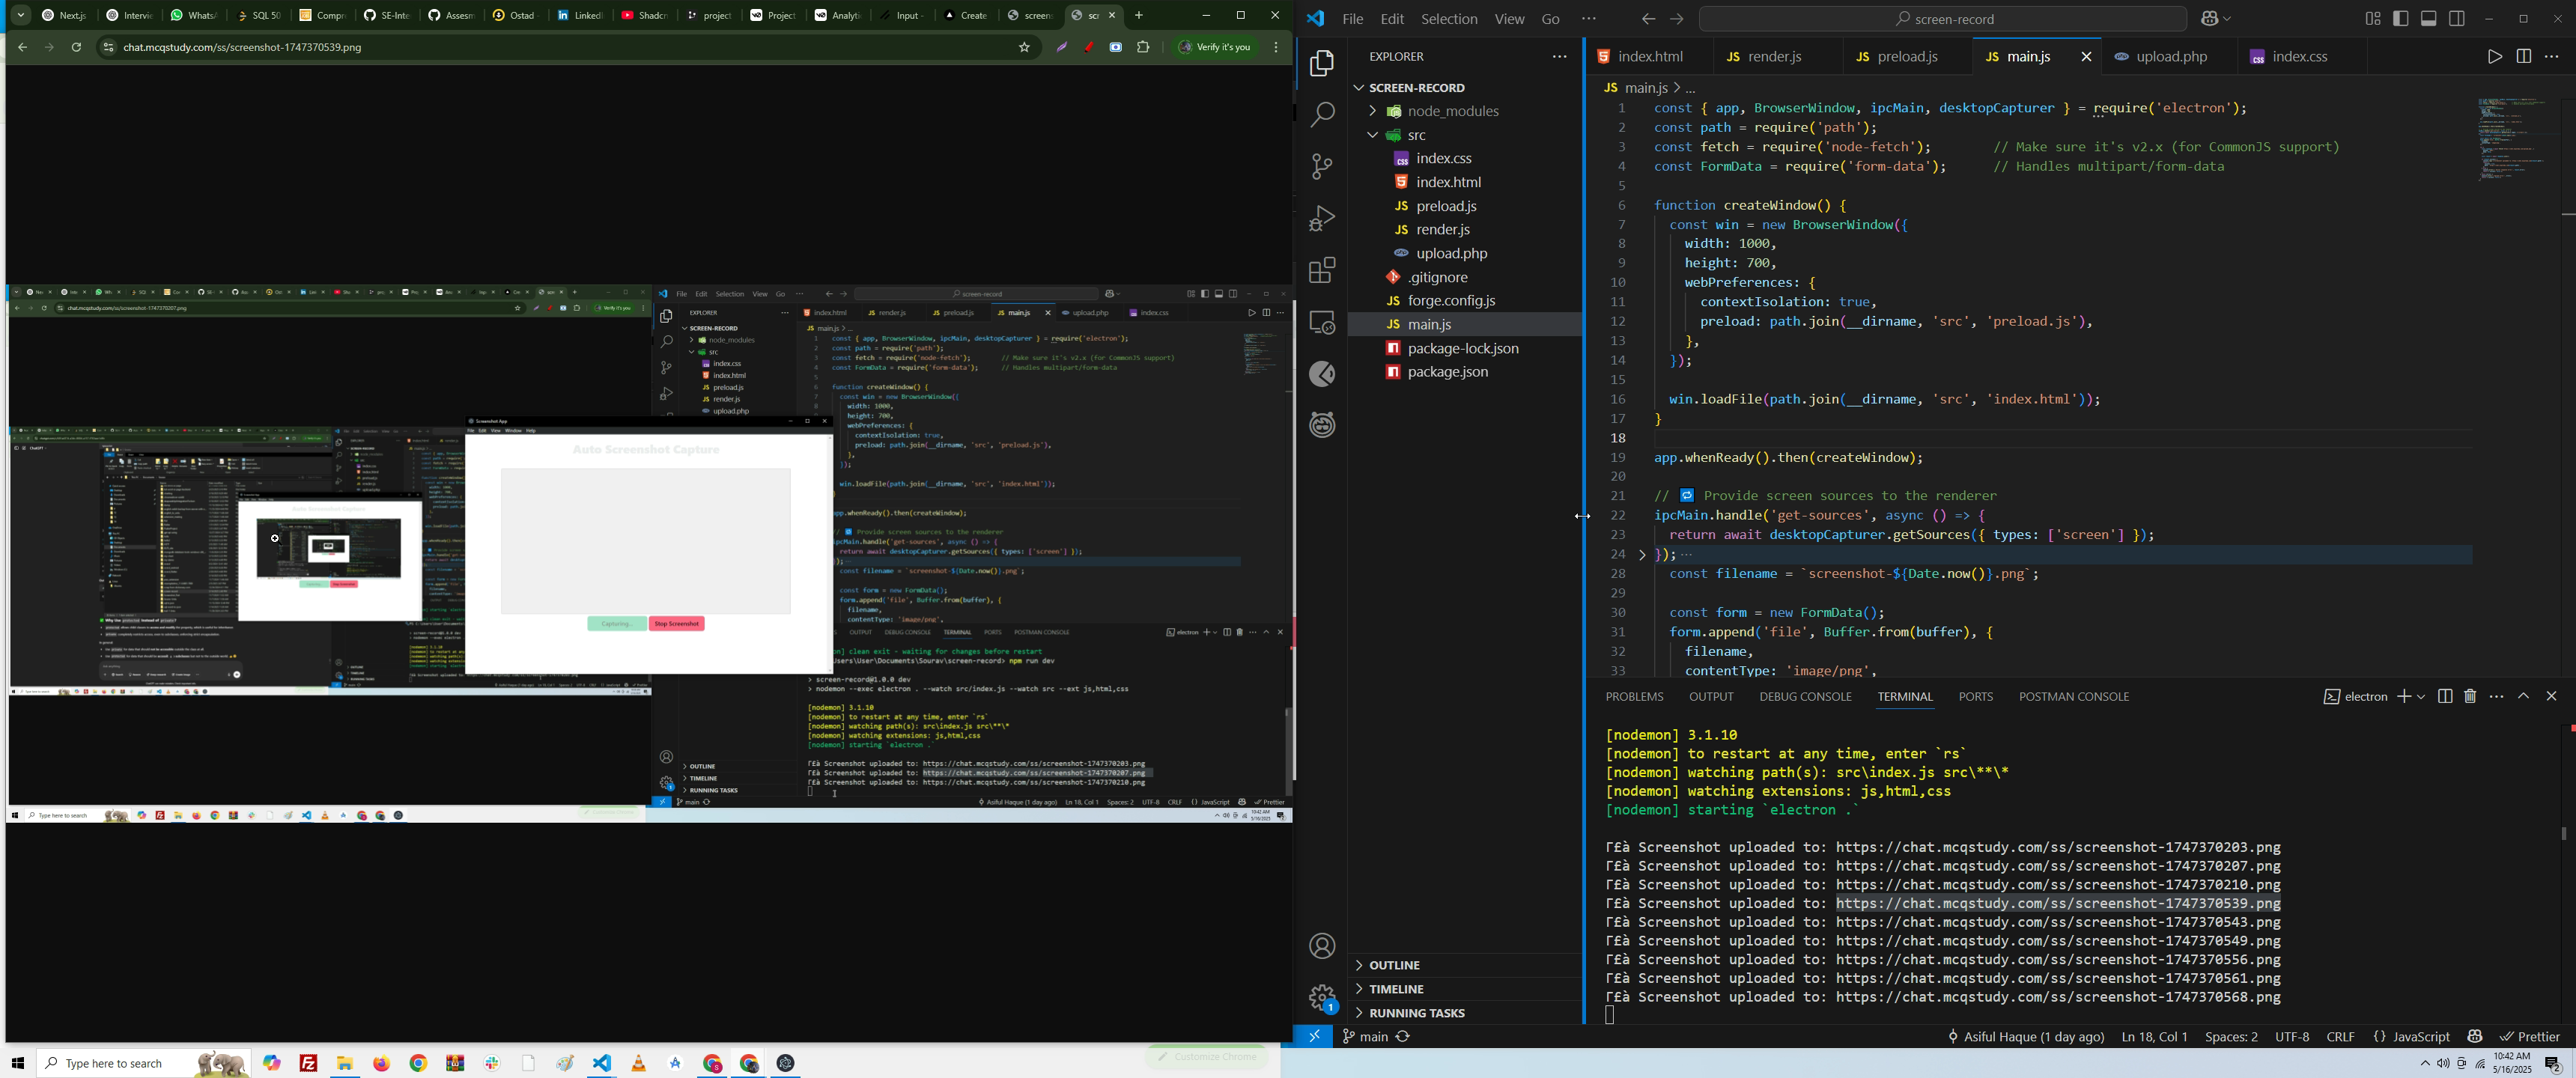The image size is (2576, 1078).
Task: Open the screenshot-1747370543.png link in terminal
Action: (2058, 922)
